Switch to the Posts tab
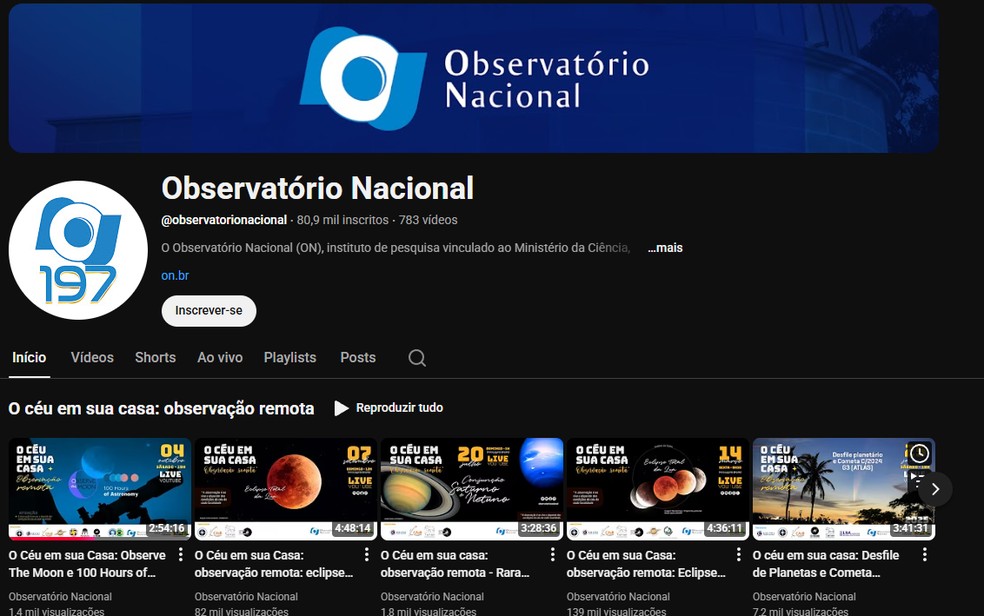 [x=358, y=358]
